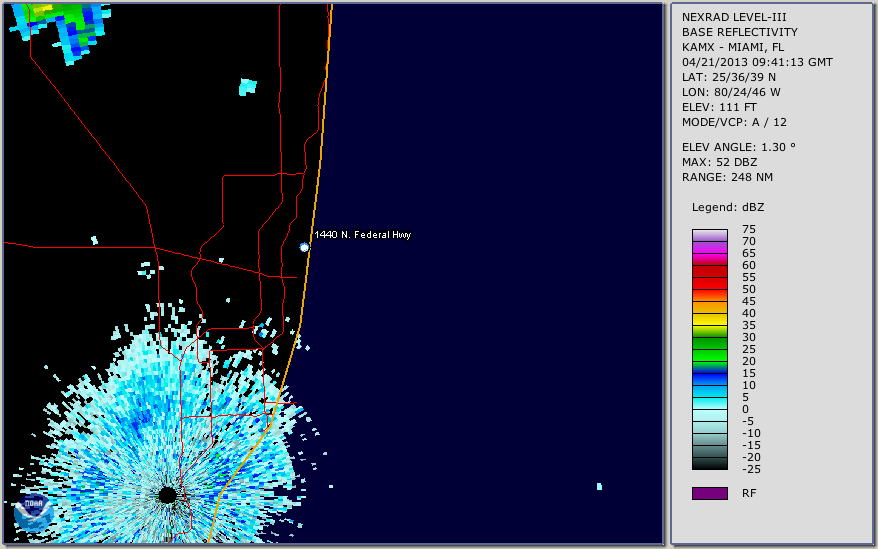The height and width of the screenshot is (549, 878).
Task: Click the -25 dBZ black legend swatch
Action: (x=709, y=463)
